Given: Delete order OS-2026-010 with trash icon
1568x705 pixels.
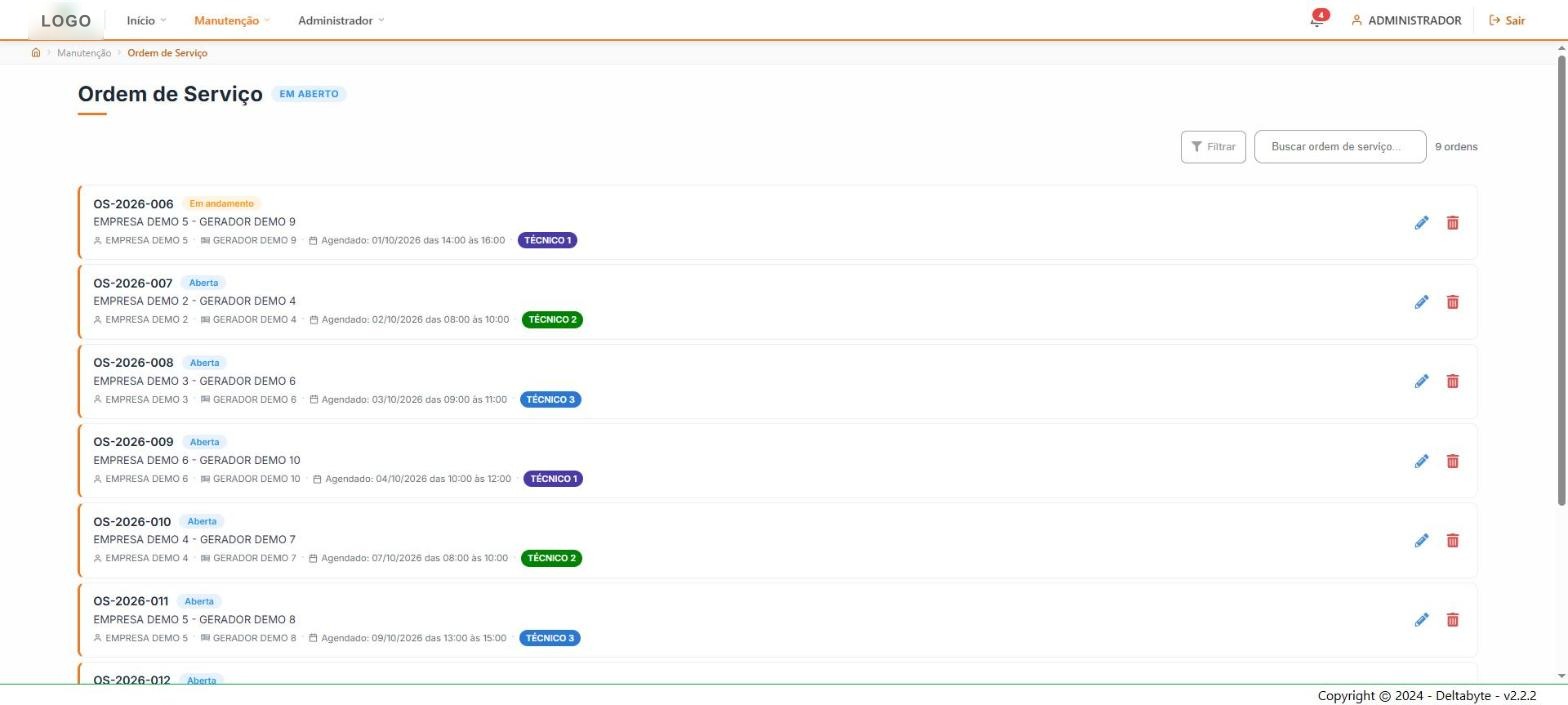Looking at the screenshot, I should pos(1453,540).
